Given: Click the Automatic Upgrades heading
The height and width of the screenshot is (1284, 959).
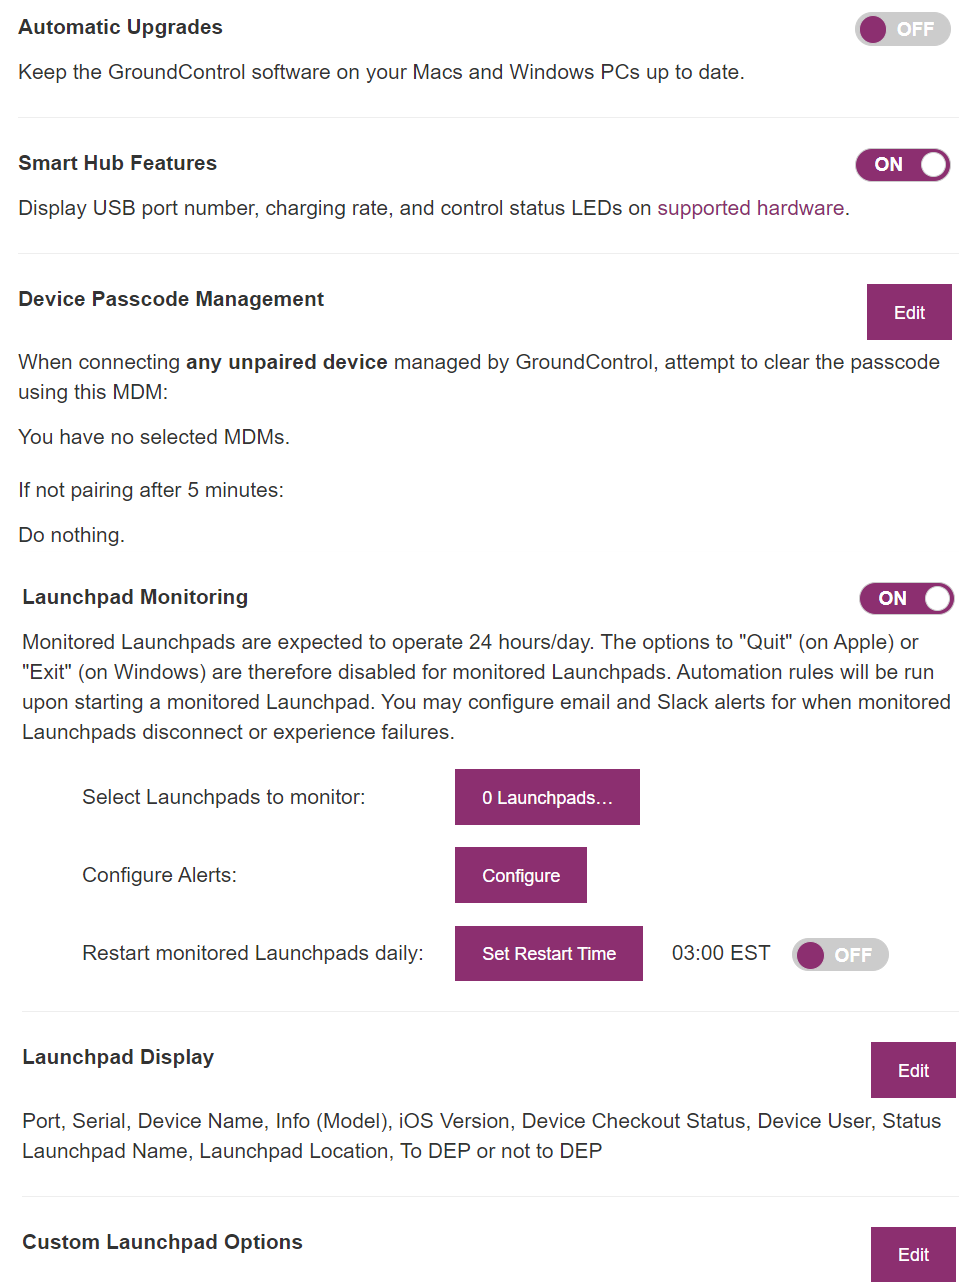Looking at the screenshot, I should (120, 27).
